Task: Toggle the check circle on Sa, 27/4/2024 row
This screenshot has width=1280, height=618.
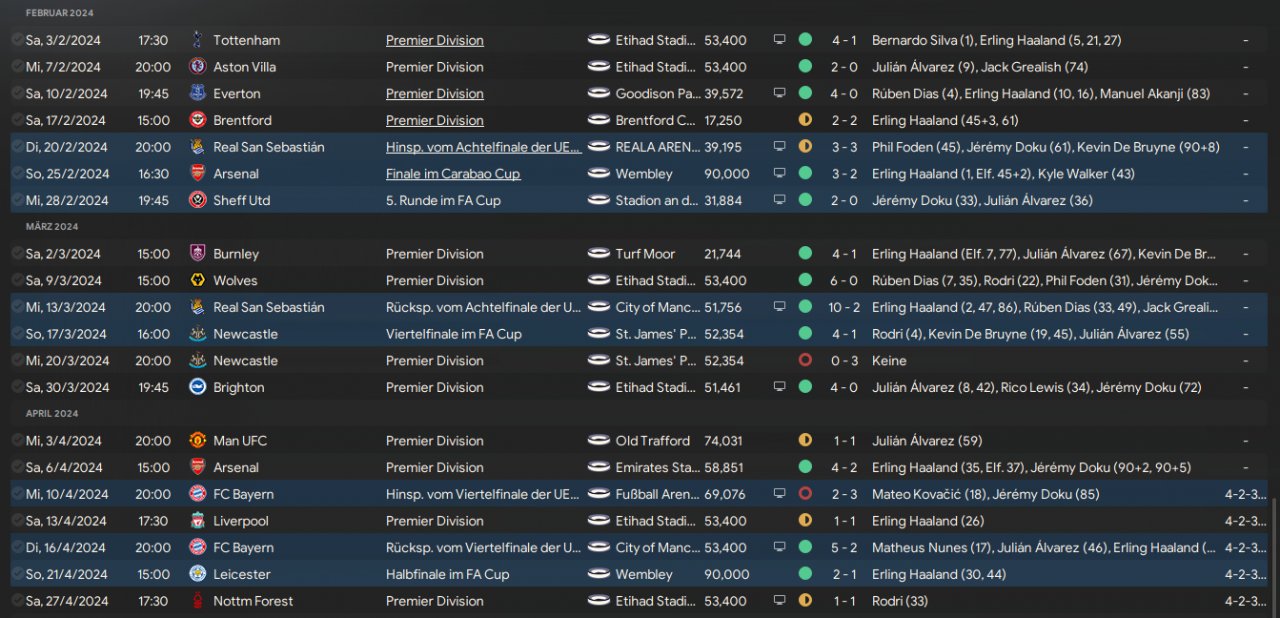Action: [x=17, y=601]
